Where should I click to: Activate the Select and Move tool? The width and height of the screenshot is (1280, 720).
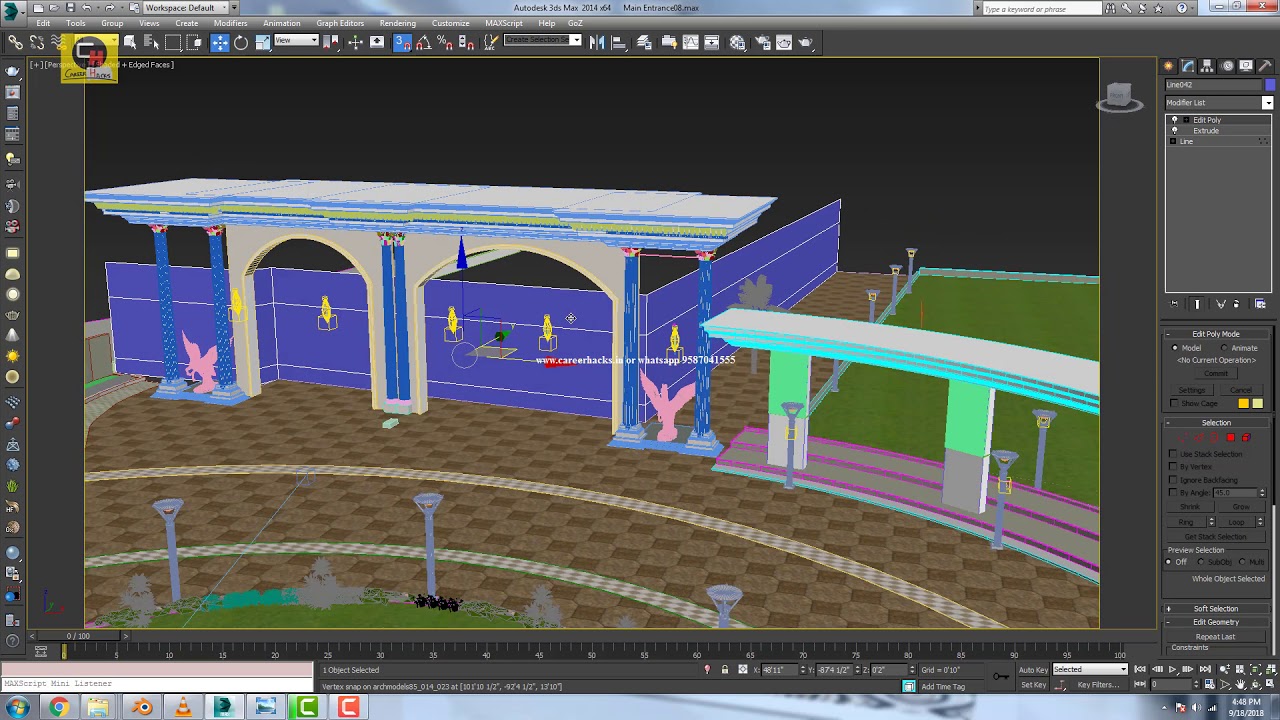coord(220,42)
